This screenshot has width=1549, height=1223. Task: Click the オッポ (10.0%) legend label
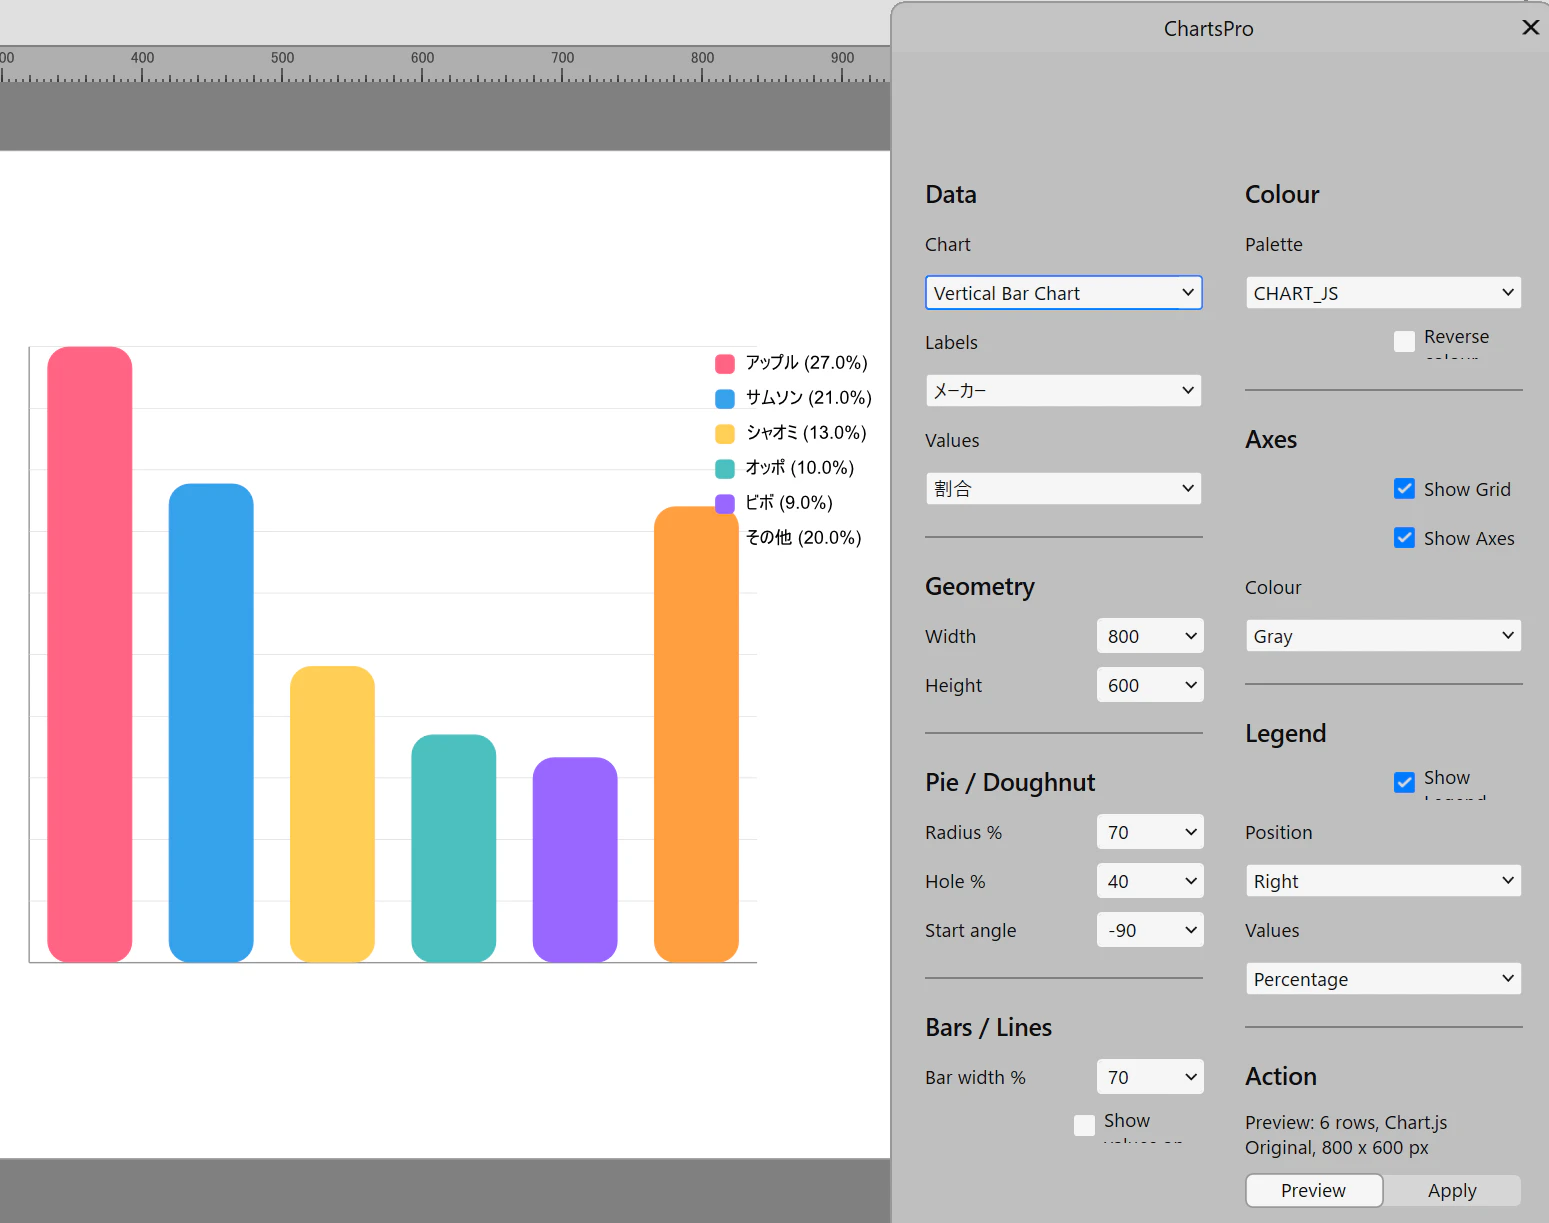[799, 468]
